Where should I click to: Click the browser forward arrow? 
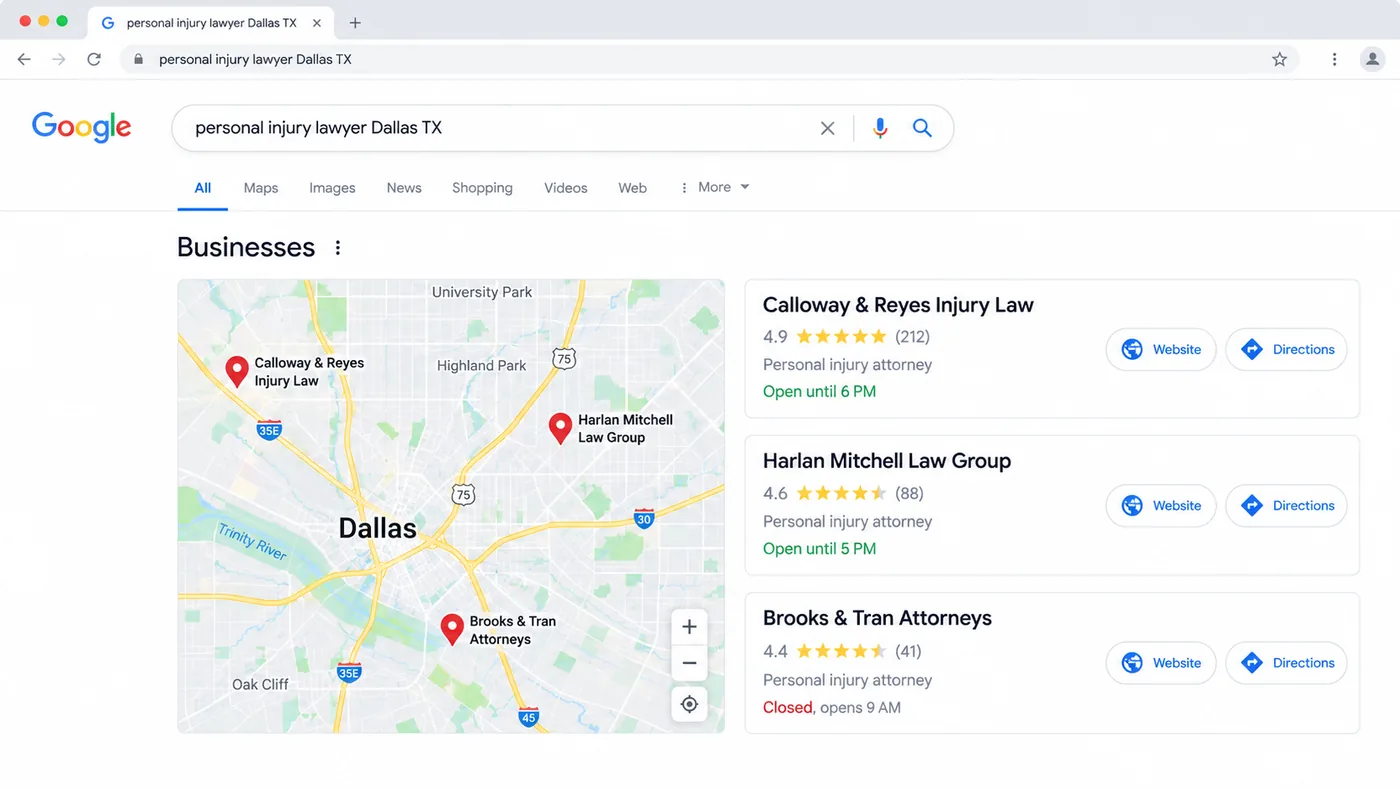[59, 59]
